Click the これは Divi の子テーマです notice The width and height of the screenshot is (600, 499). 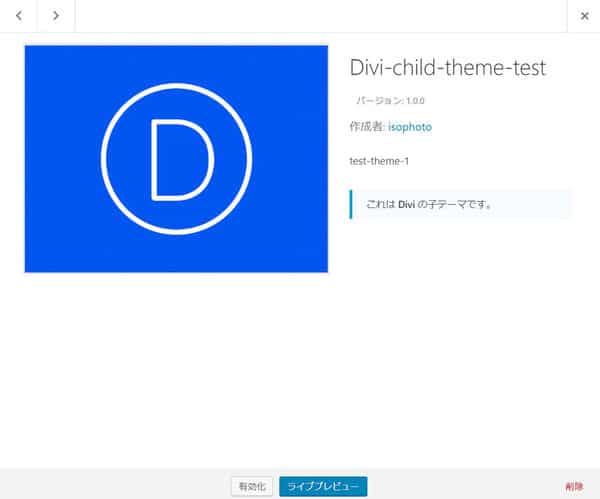pos(460,204)
